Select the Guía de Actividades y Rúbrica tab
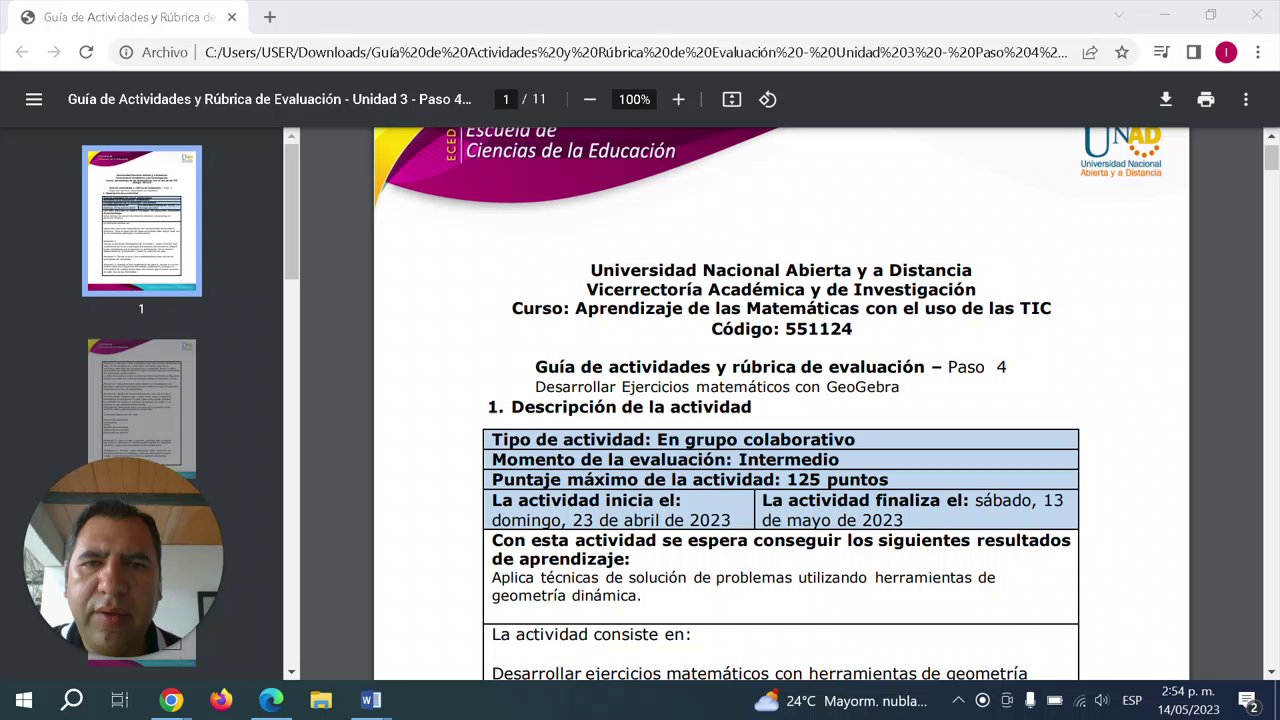 click(130, 17)
